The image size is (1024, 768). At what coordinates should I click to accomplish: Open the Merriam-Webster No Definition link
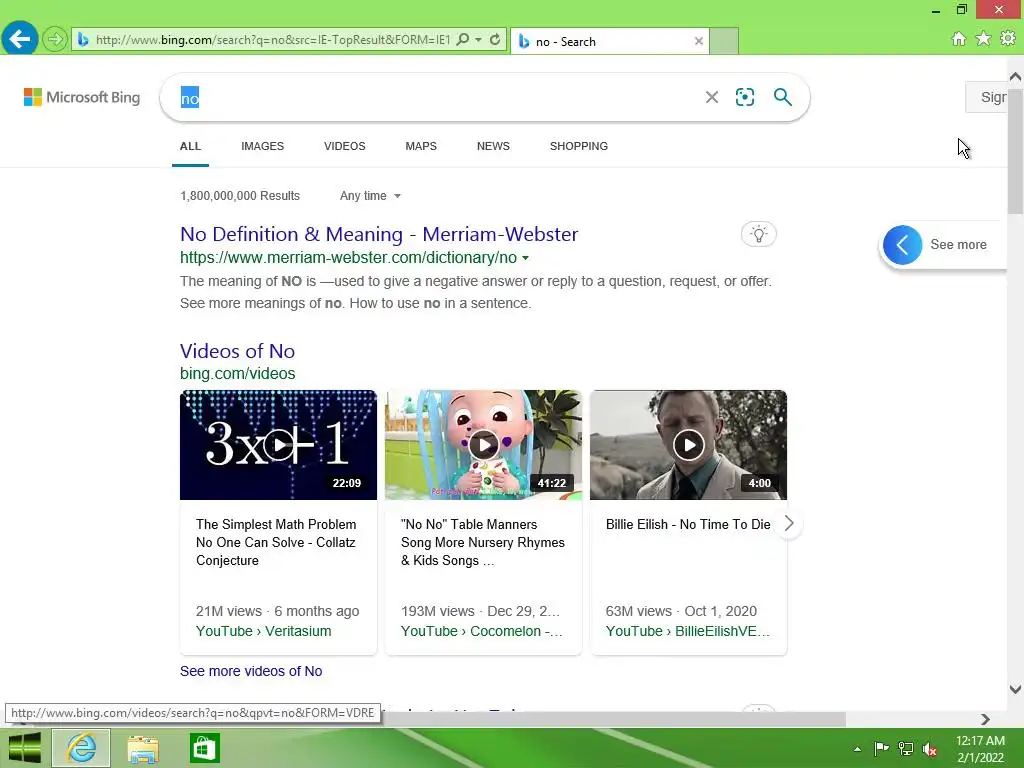(x=379, y=234)
